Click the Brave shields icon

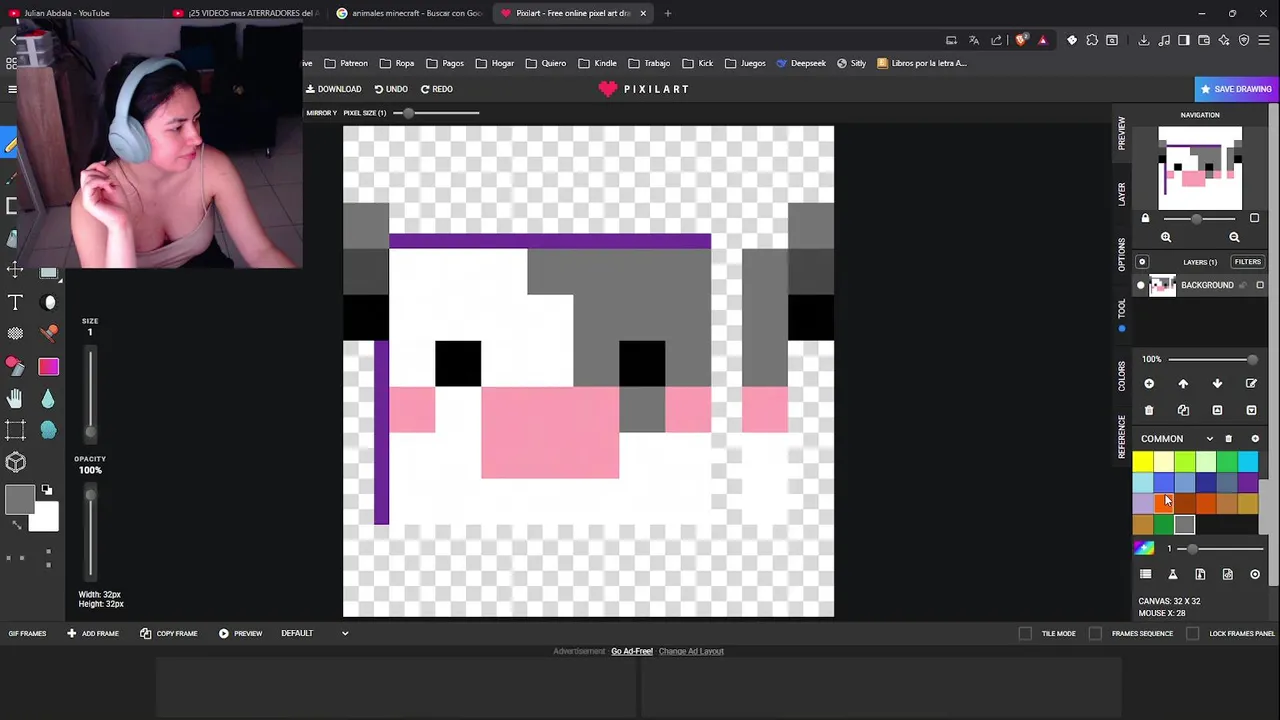click(1020, 40)
